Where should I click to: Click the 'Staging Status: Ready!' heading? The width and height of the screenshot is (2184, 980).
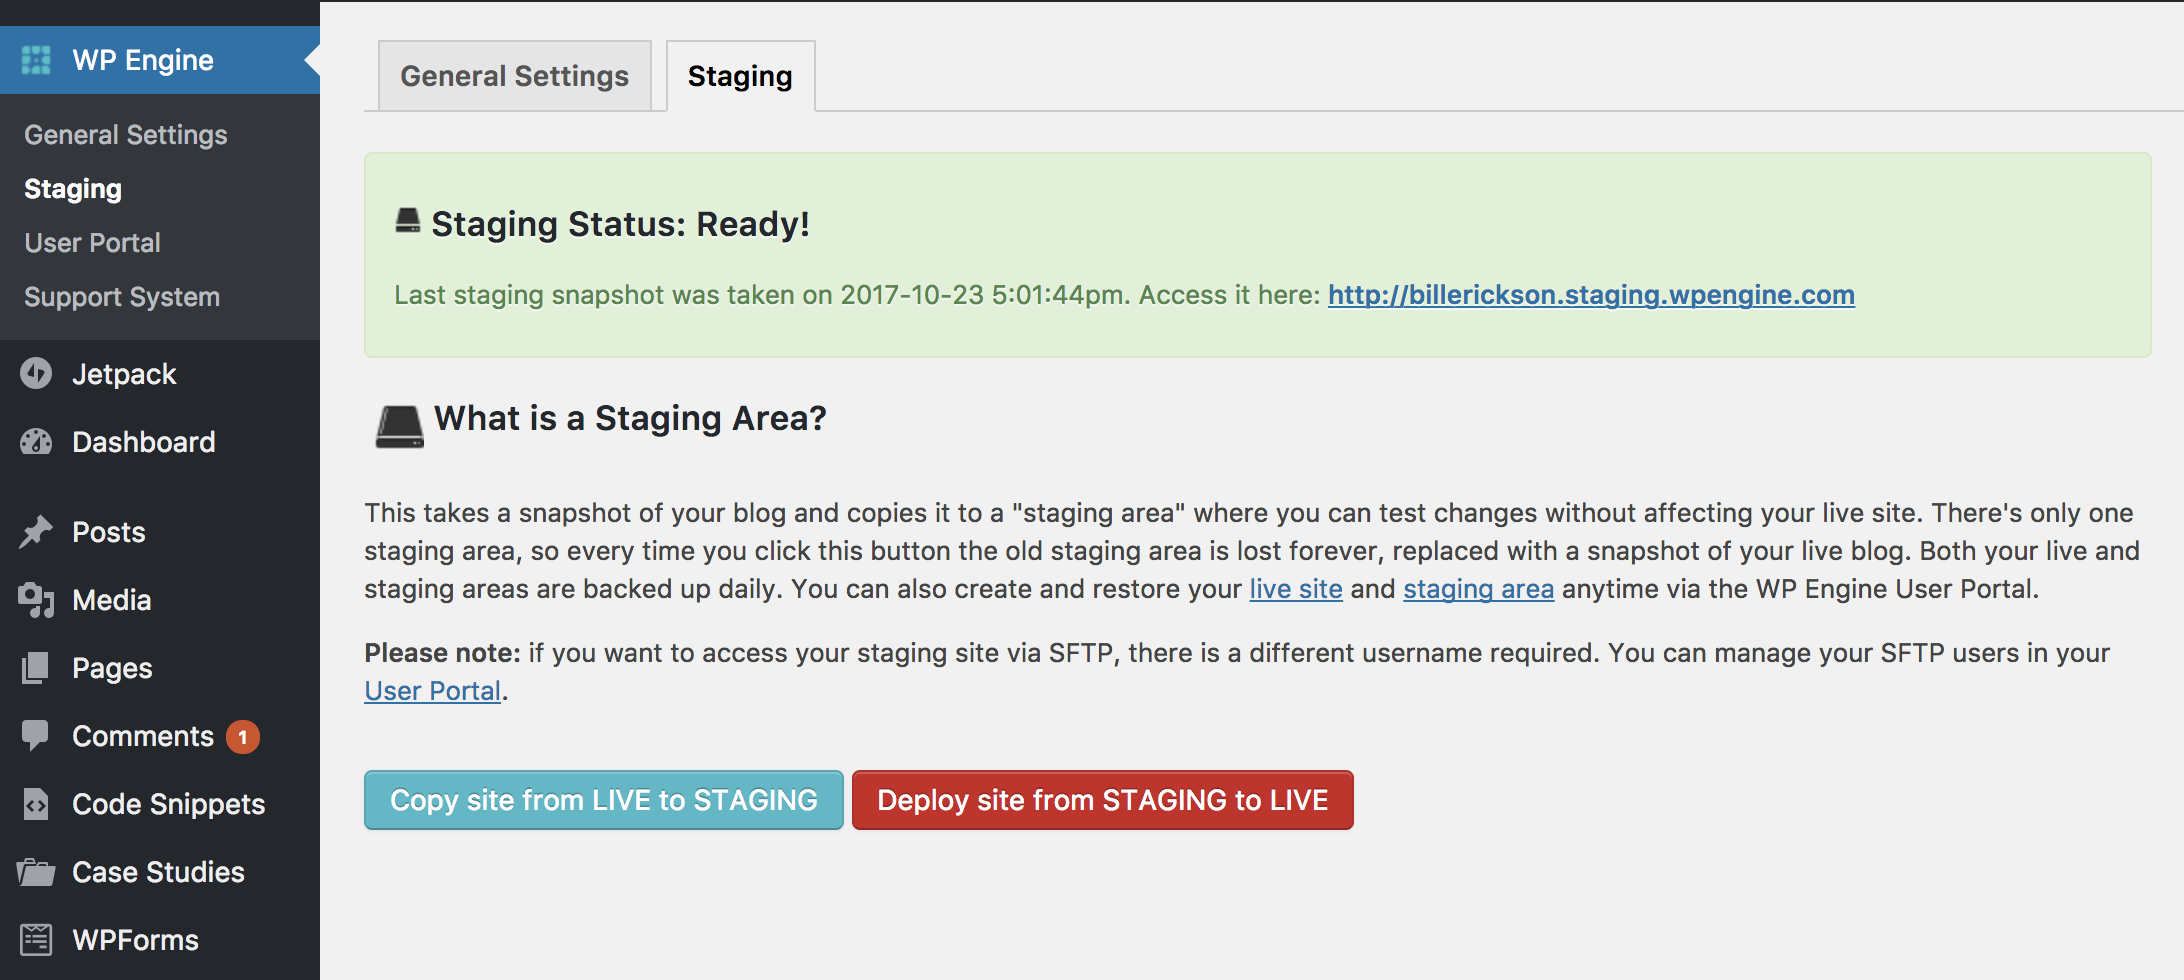tap(620, 224)
